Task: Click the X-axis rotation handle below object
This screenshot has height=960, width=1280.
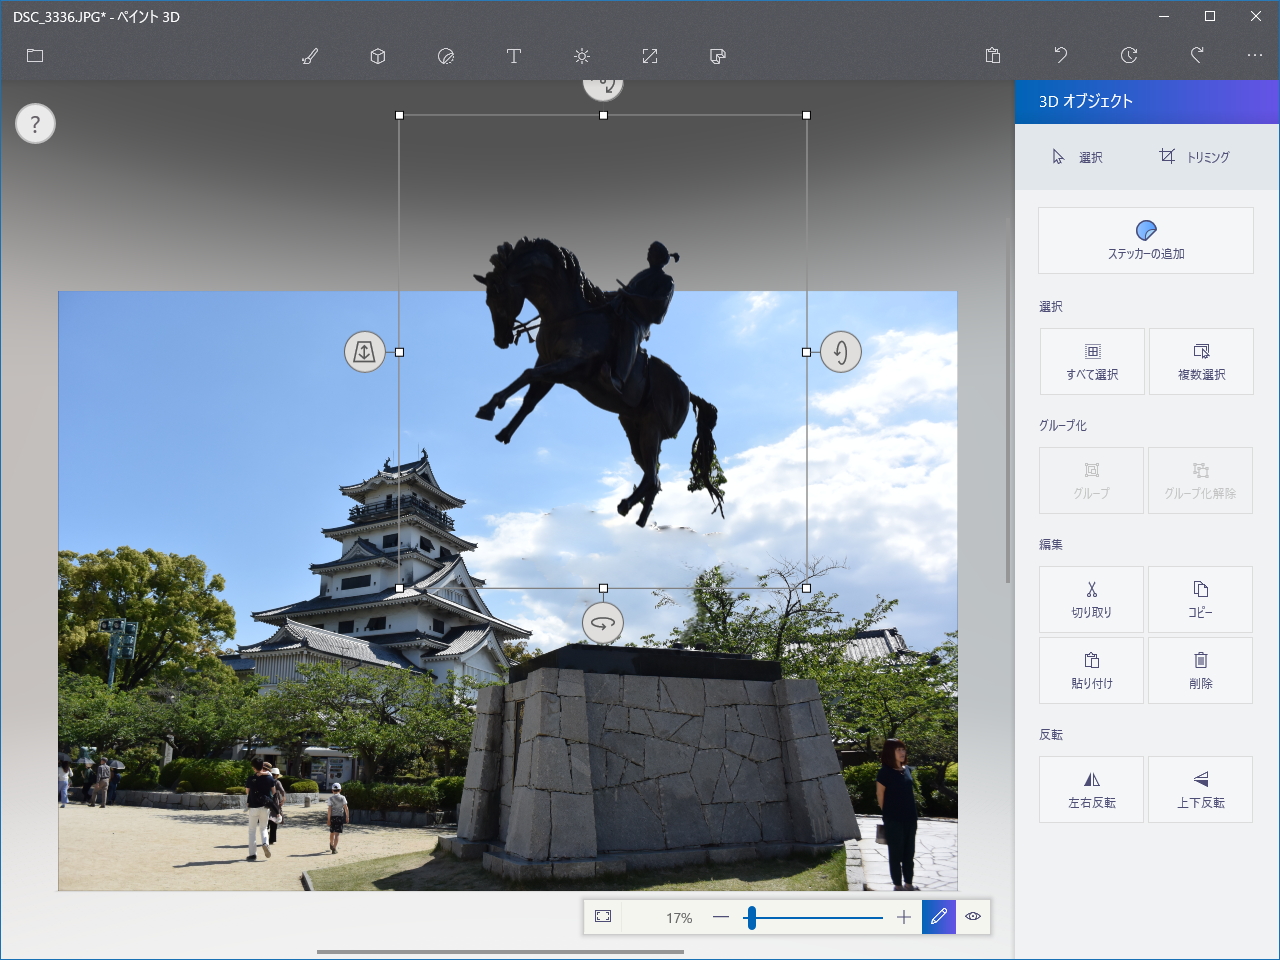Action: [x=603, y=623]
